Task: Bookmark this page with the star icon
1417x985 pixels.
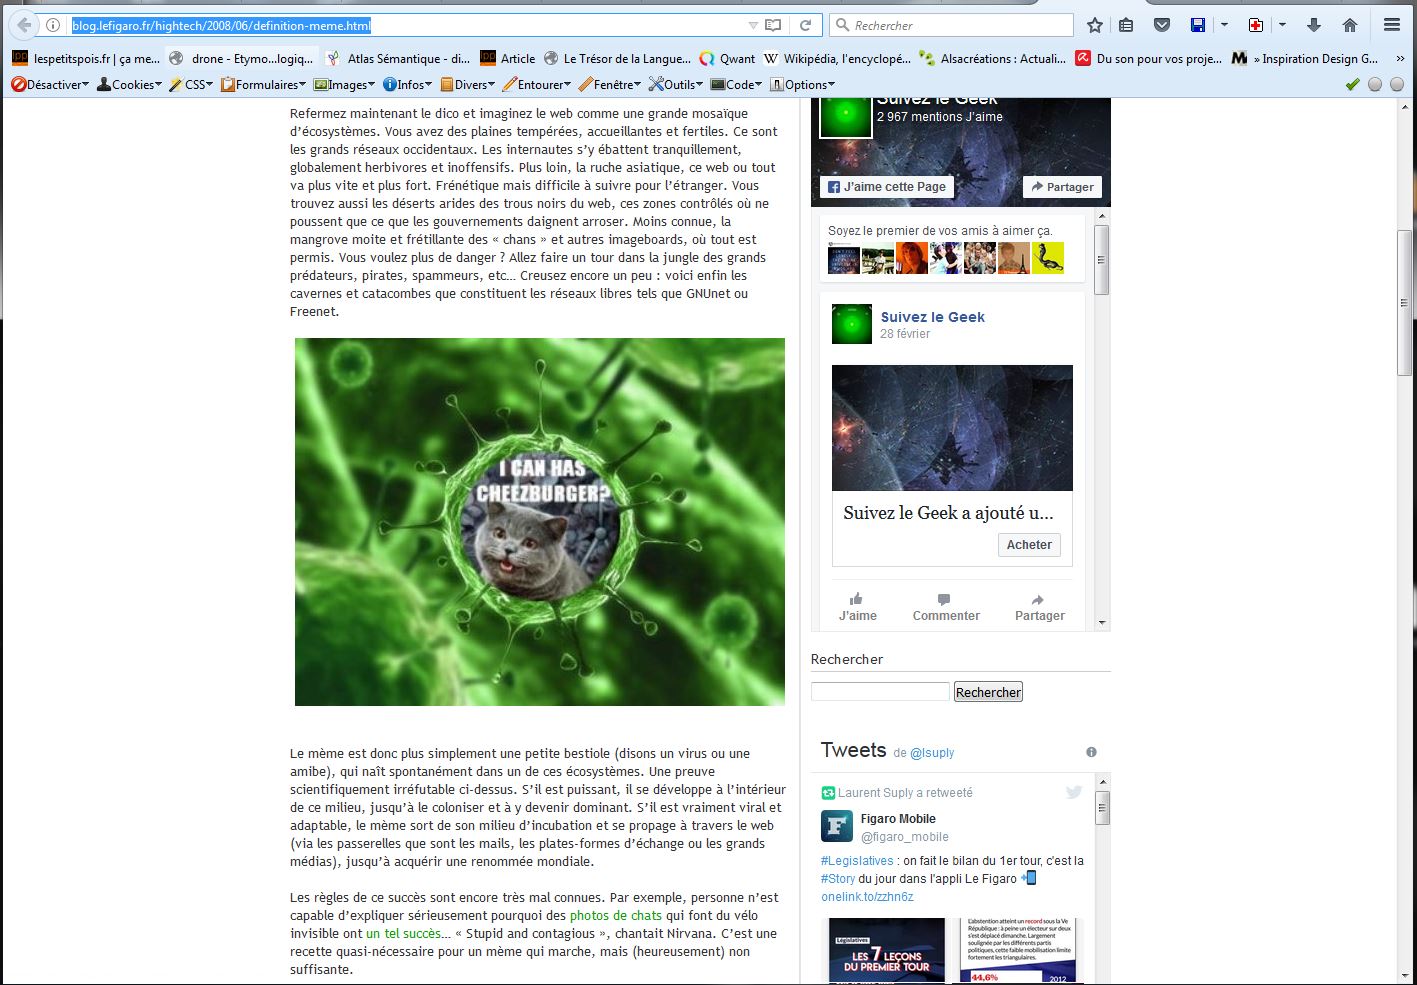Action: click(x=1095, y=25)
